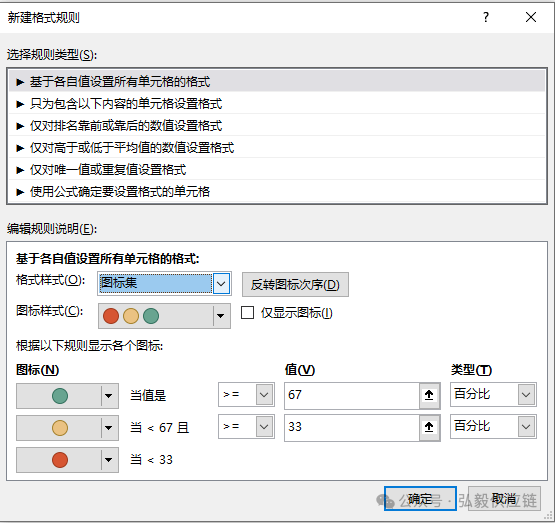This screenshot has height=523, width=555.
Task: Open the three-circle icon style selector
Action: click(x=164, y=316)
